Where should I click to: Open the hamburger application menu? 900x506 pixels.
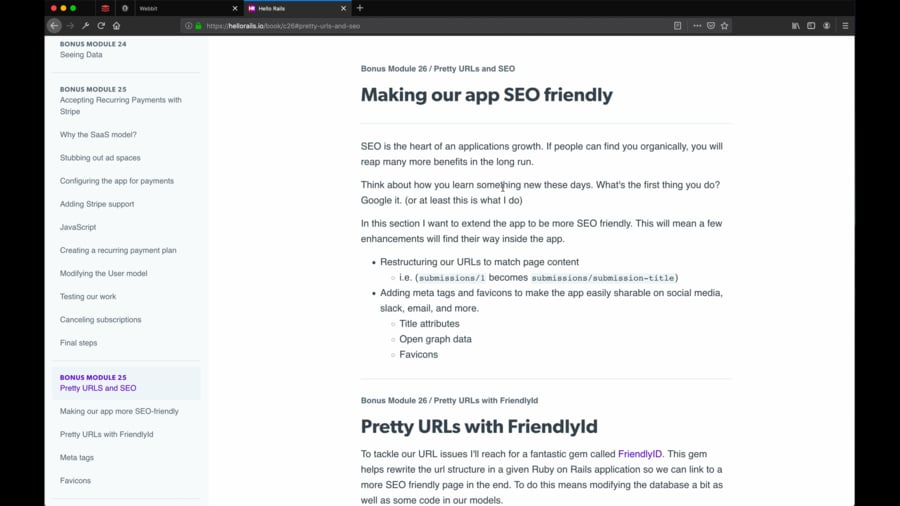tap(845, 26)
